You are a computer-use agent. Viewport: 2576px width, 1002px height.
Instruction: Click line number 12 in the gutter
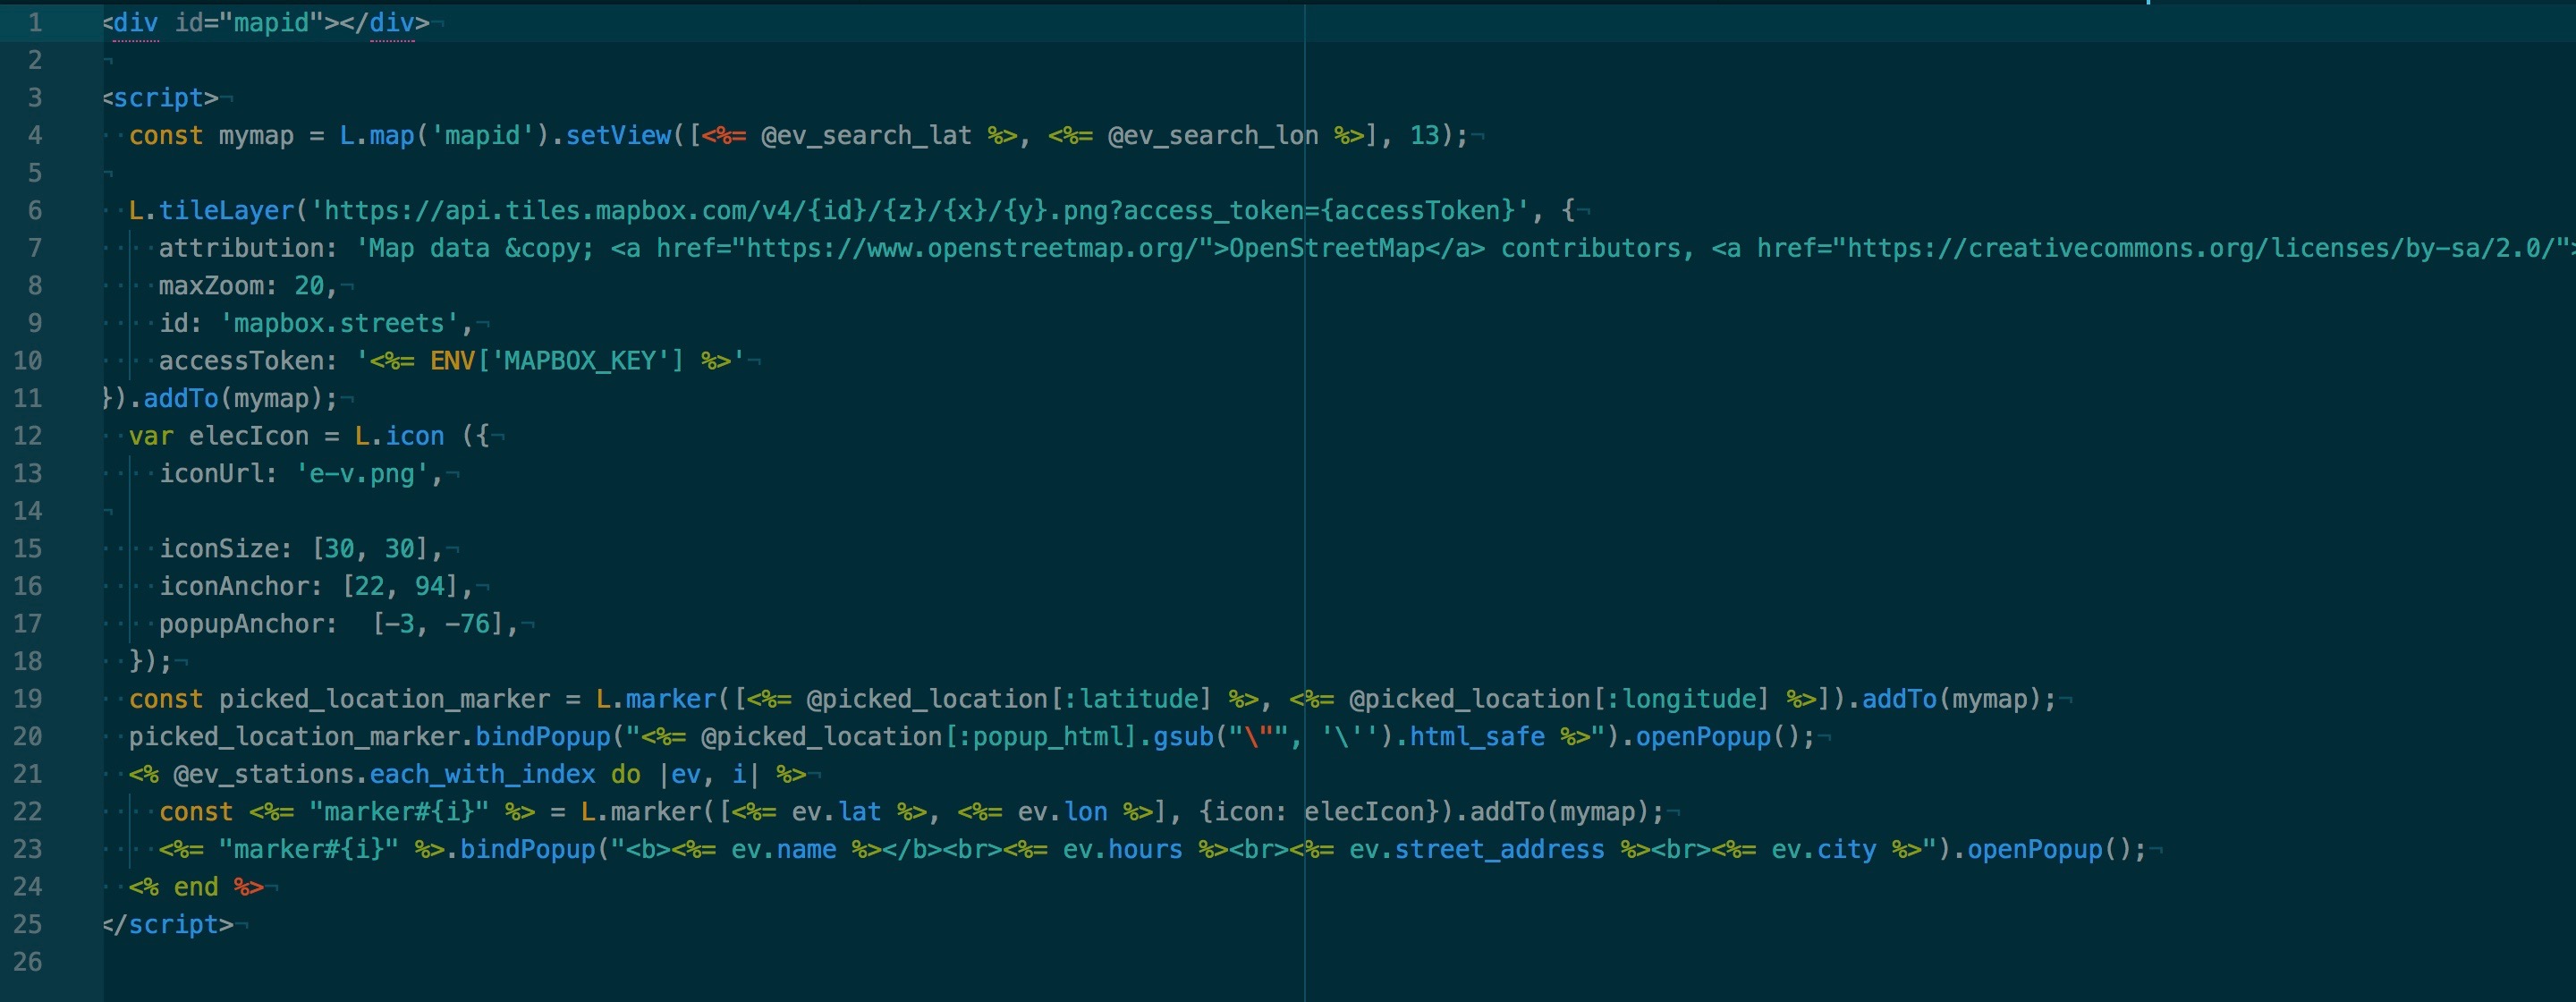click(27, 436)
